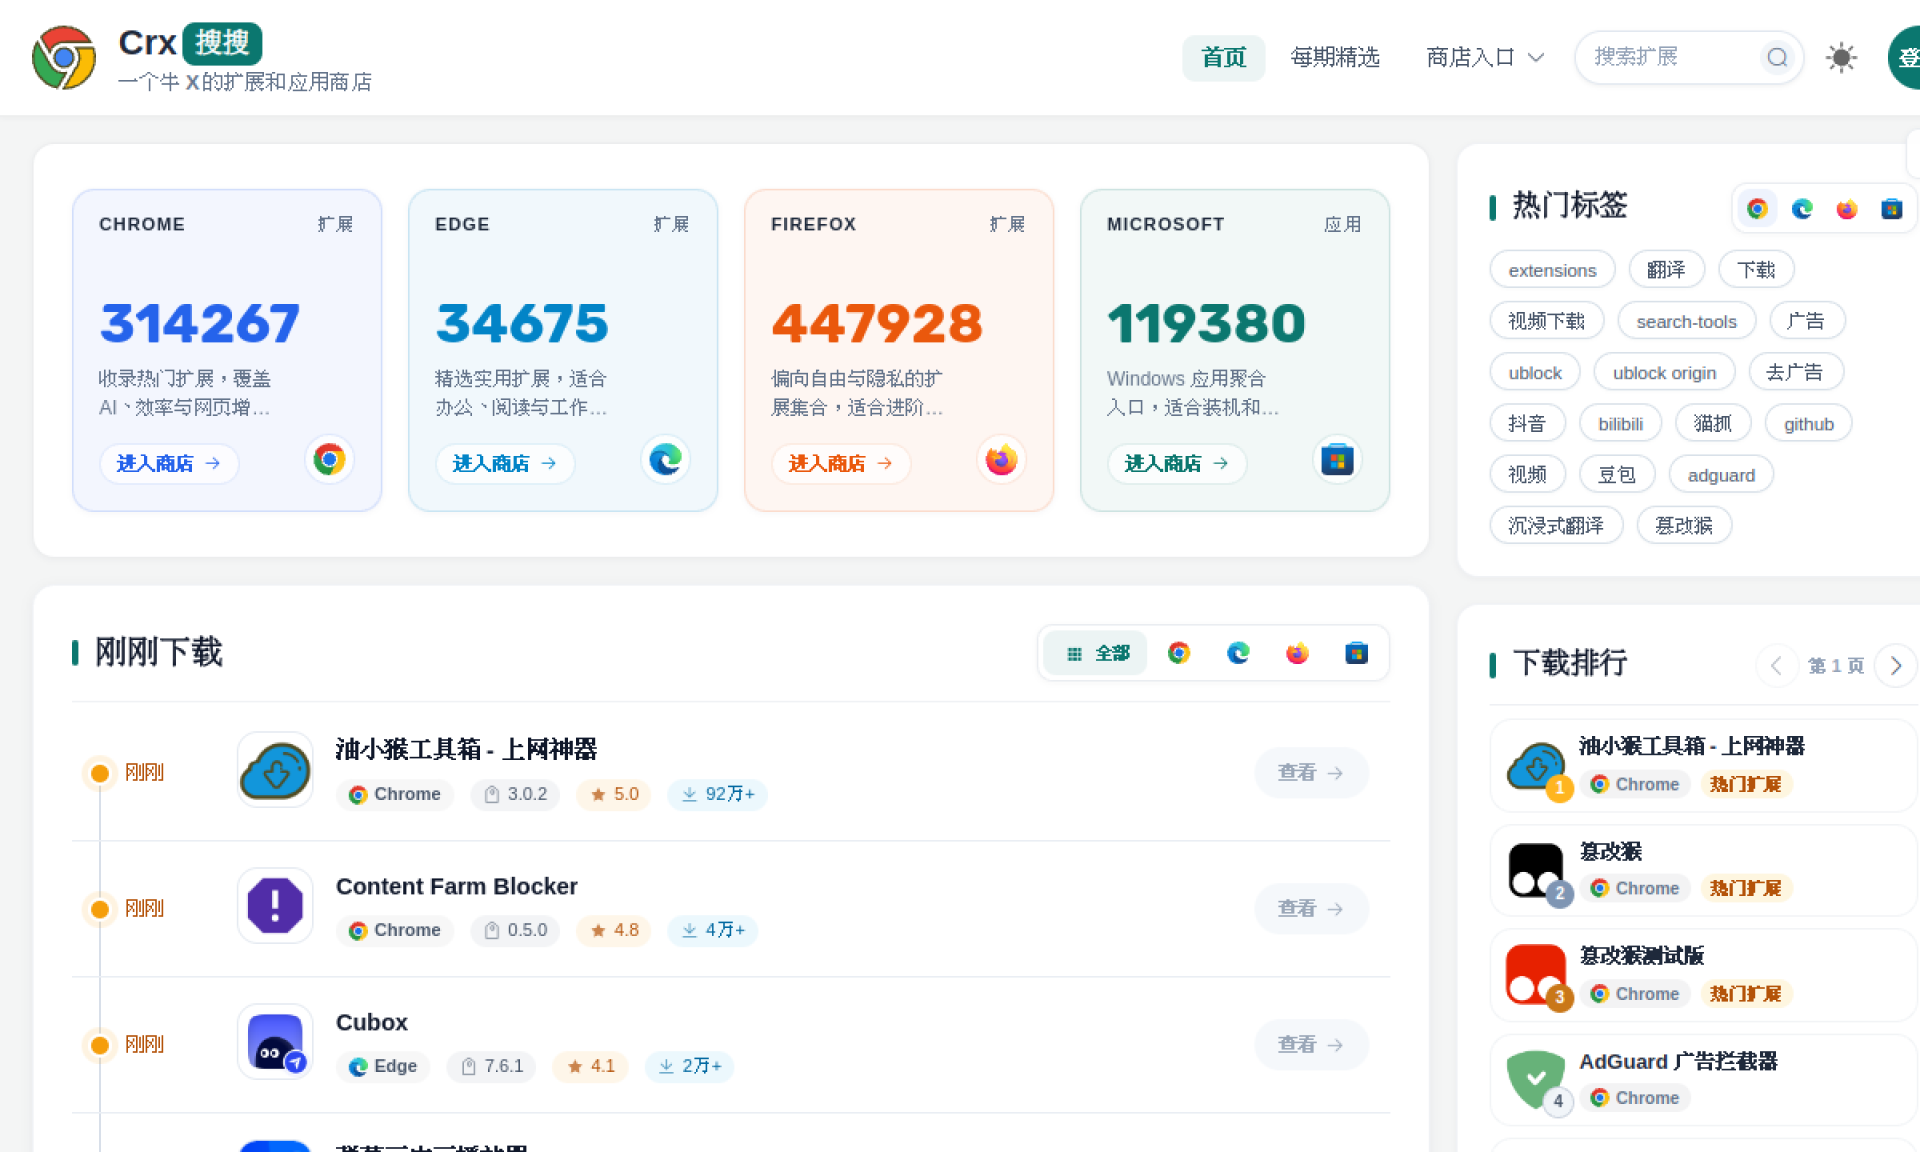
Task: Filter 刚刚下载 by Edge icon
Action: [1238, 653]
